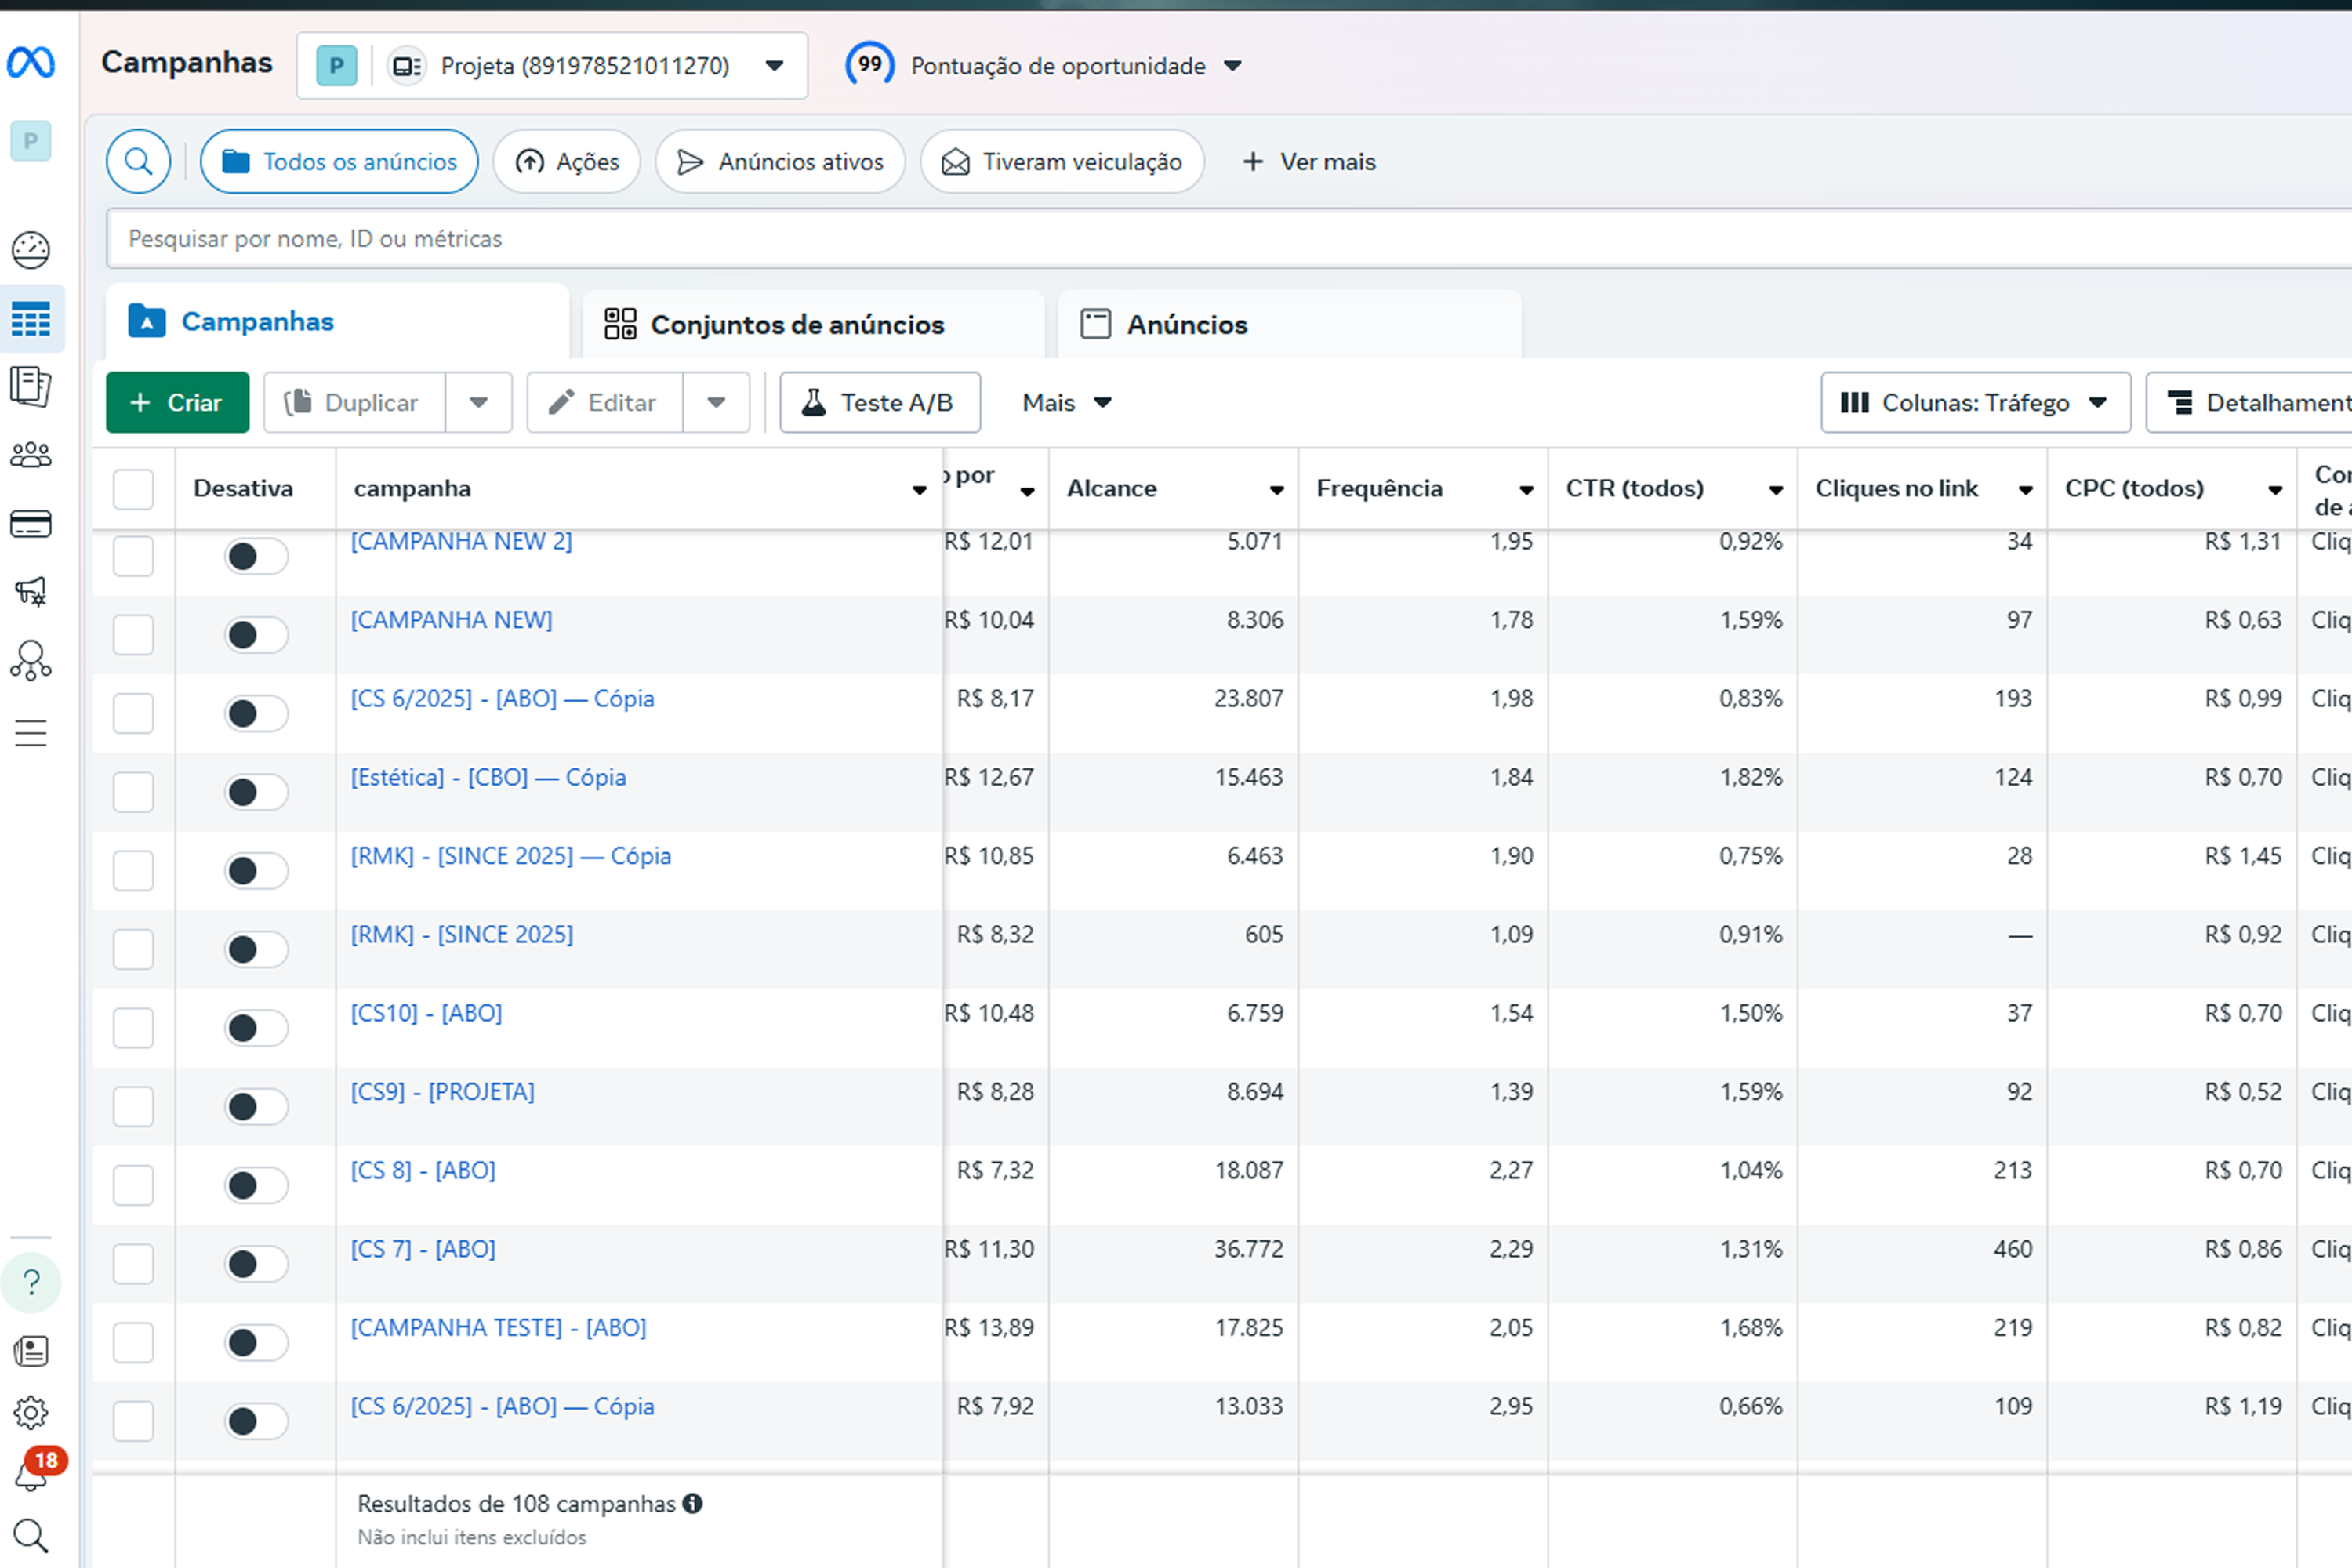Open Billing card icon in sidebar

(x=31, y=524)
